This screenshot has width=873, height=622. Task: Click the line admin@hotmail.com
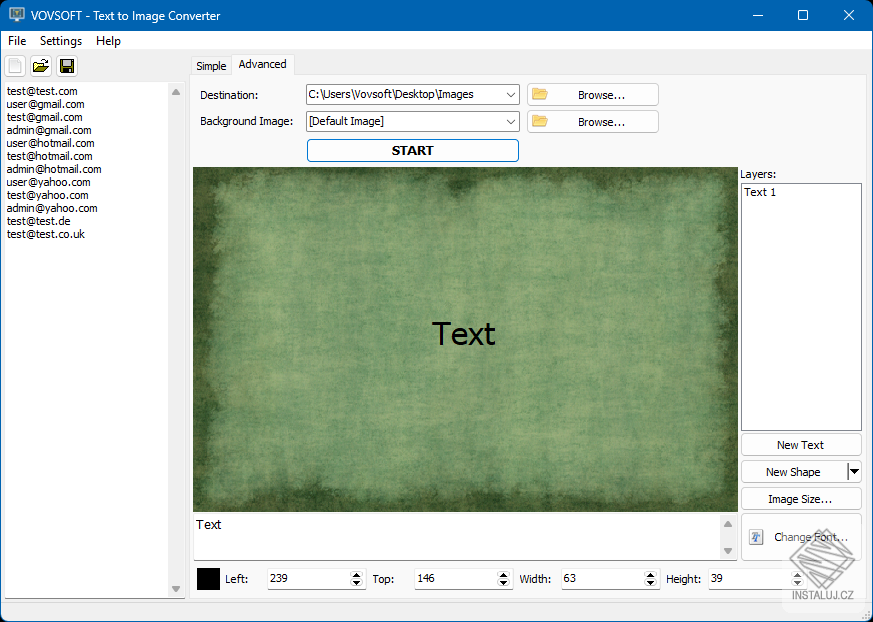tap(54, 169)
